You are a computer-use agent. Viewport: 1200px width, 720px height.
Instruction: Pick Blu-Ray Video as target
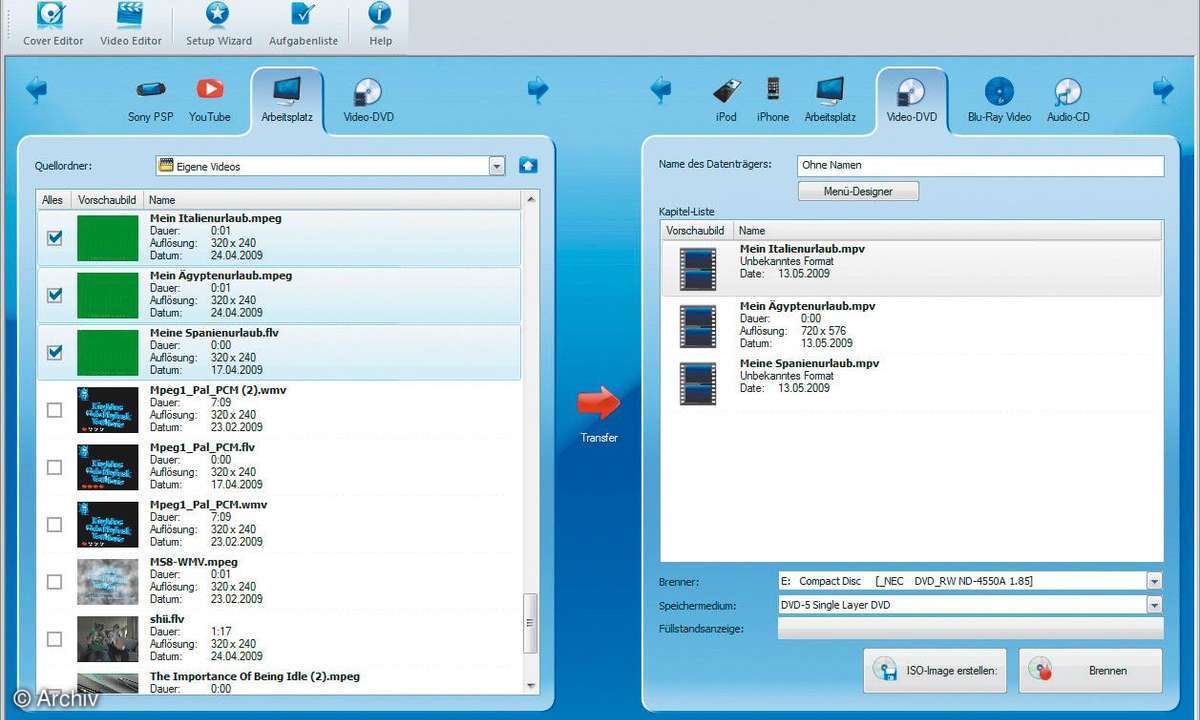[x=999, y=100]
